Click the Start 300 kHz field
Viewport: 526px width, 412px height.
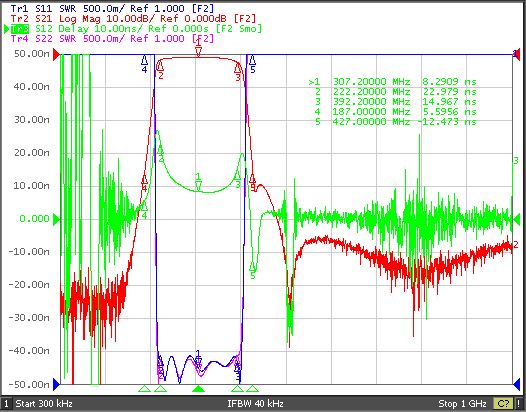(44, 403)
